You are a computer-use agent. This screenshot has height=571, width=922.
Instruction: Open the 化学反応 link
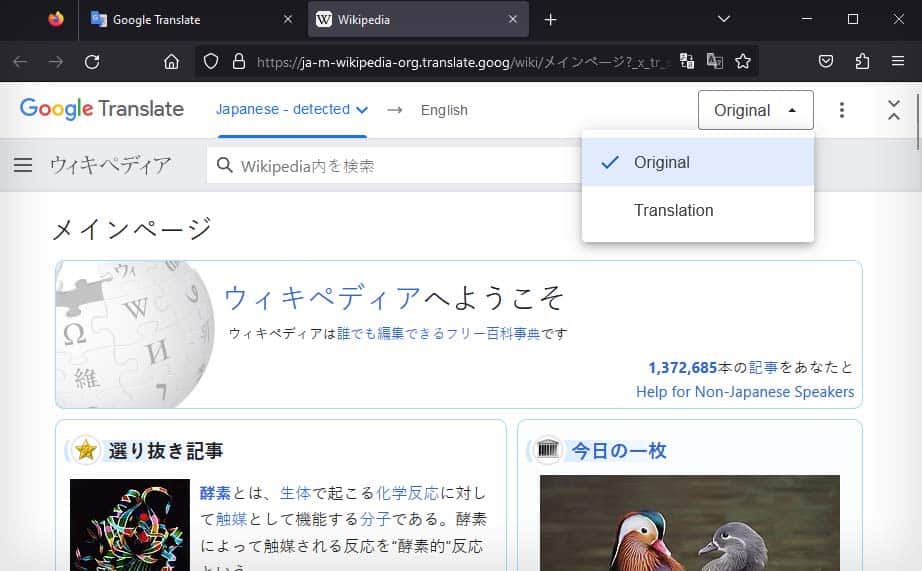tap(407, 493)
